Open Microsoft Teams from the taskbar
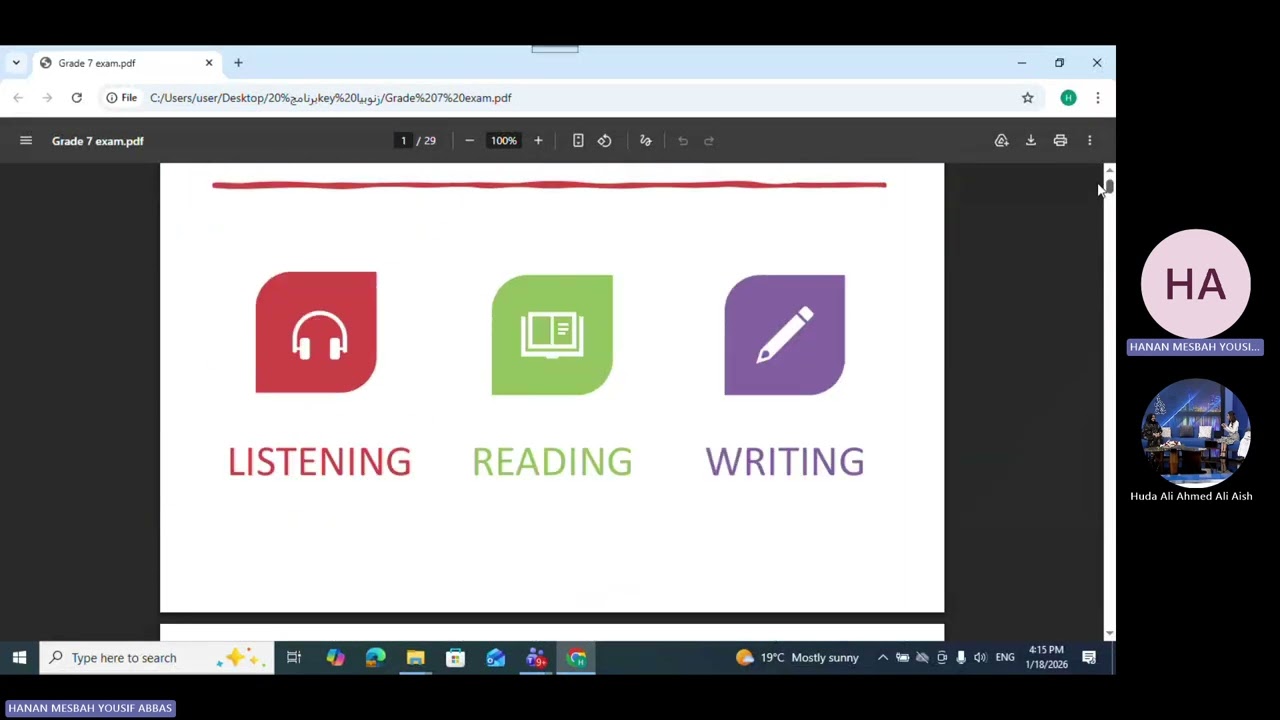 tap(536, 658)
